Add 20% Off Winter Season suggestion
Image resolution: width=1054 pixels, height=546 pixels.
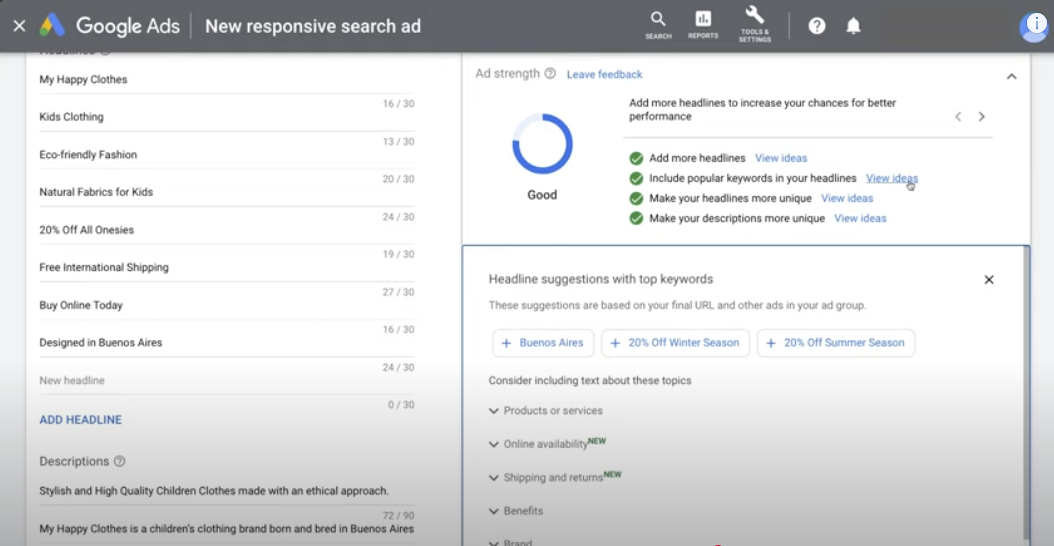(676, 343)
